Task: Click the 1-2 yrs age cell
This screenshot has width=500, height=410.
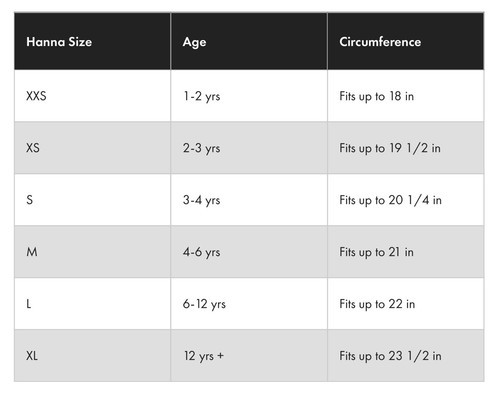Action: [249, 96]
